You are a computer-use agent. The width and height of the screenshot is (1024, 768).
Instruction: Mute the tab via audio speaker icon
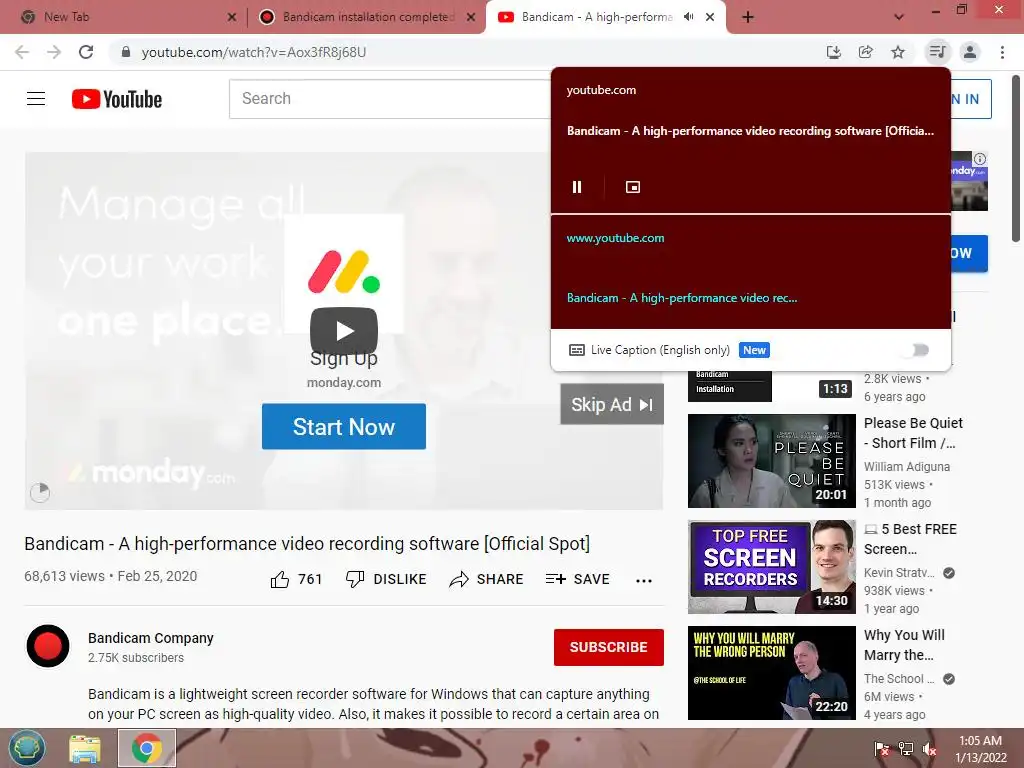[688, 17]
